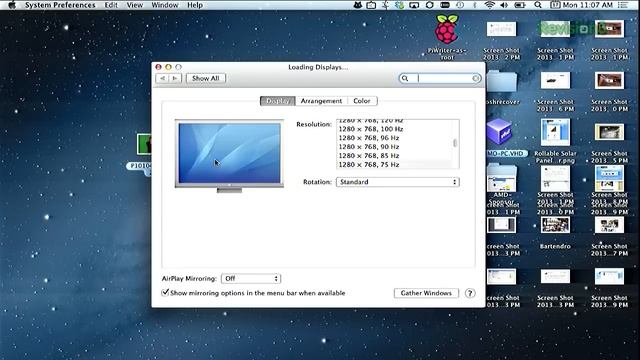Open Spotlight search magnifier in menu bar
The width and height of the screenshot is (640, 360).
[538, 5]
